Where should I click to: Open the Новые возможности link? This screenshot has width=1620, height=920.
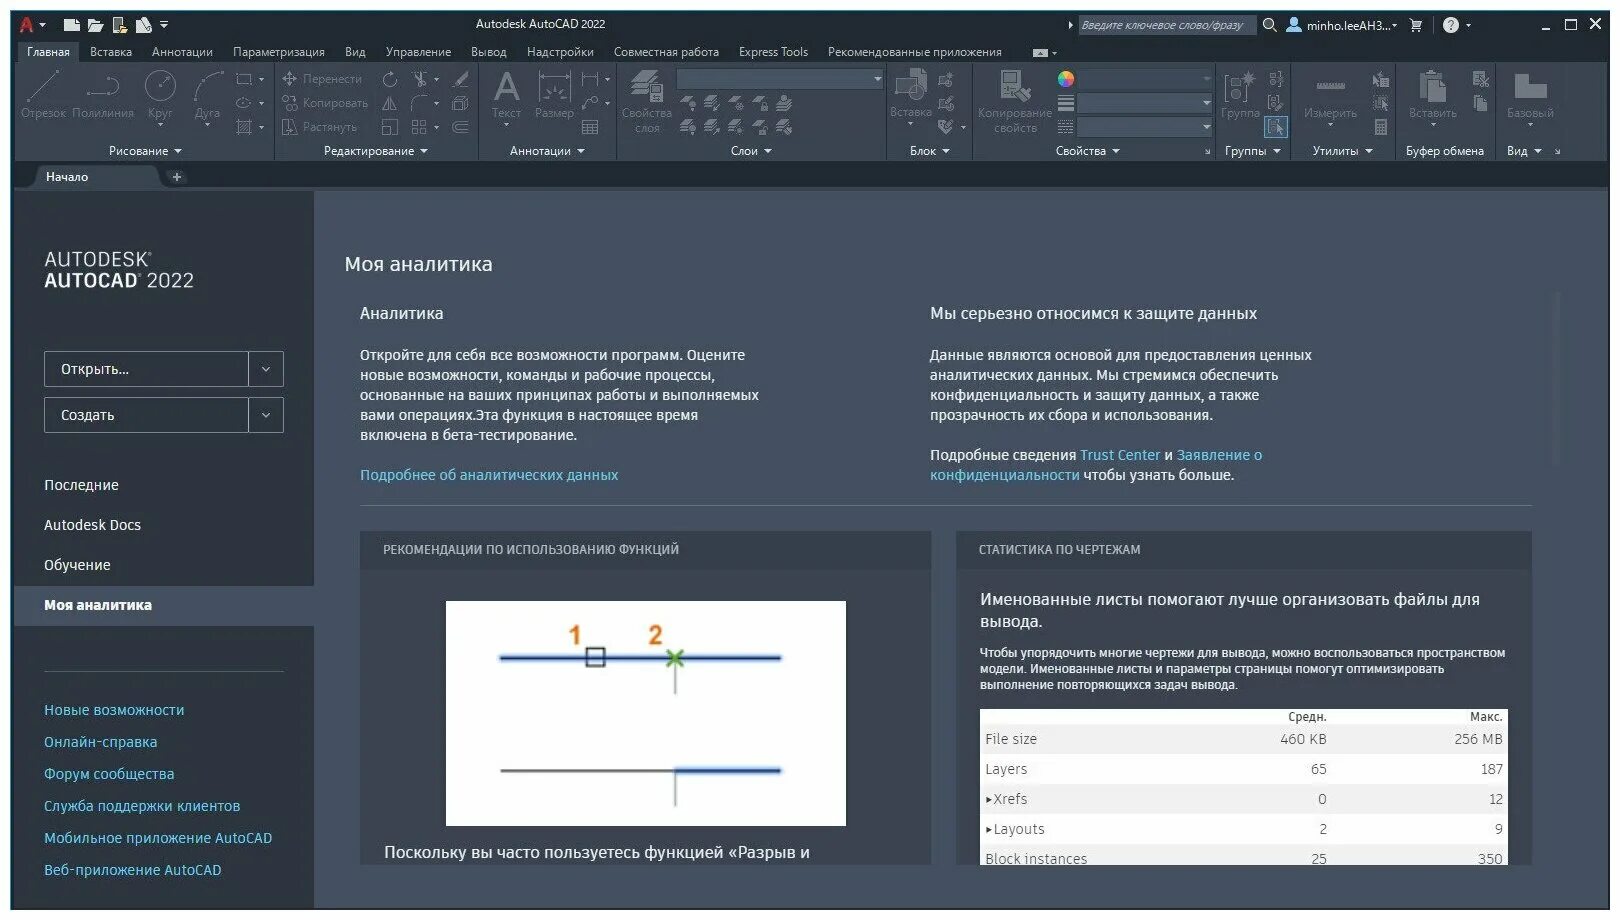click(114, 710)
